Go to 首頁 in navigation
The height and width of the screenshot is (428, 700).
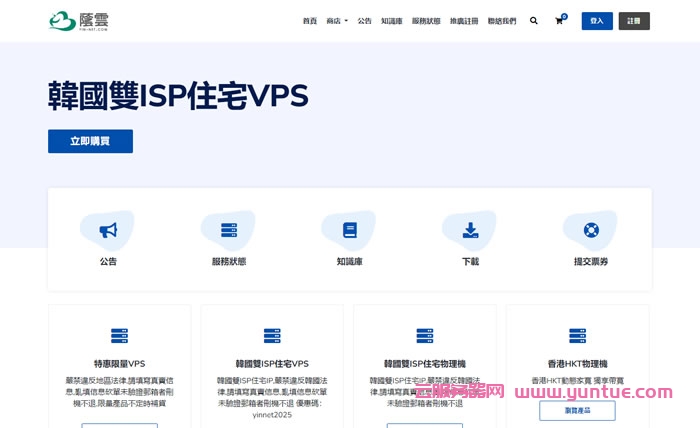[x=310, y=21]
